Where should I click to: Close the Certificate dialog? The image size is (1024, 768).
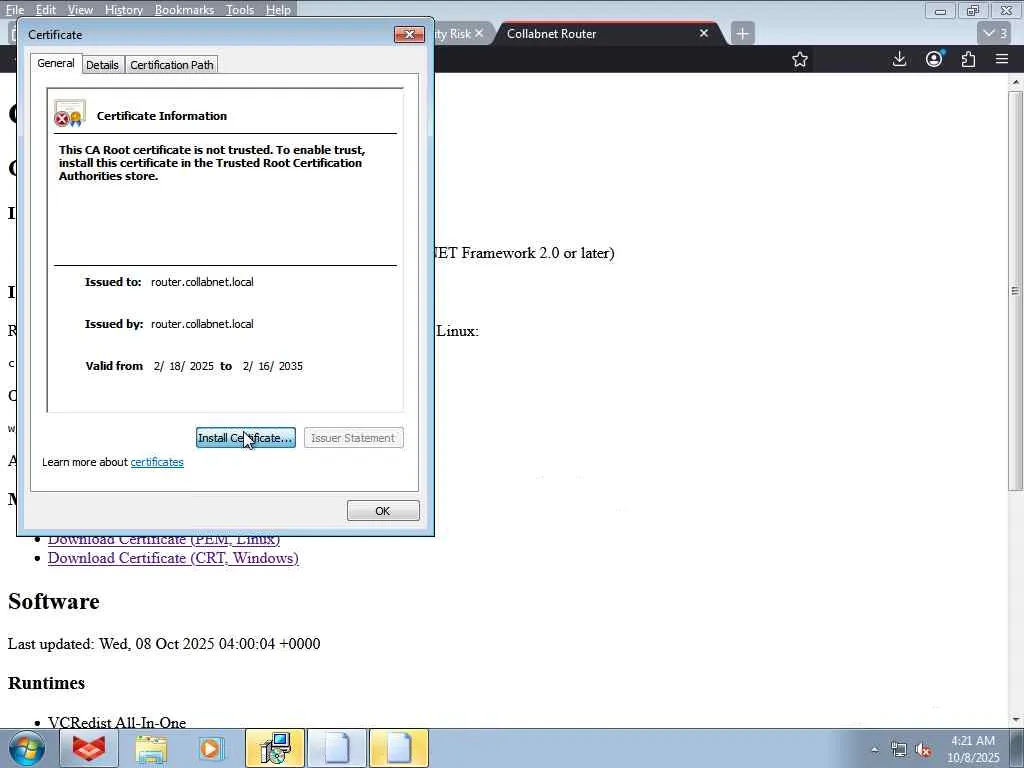[x=409, y=35]
